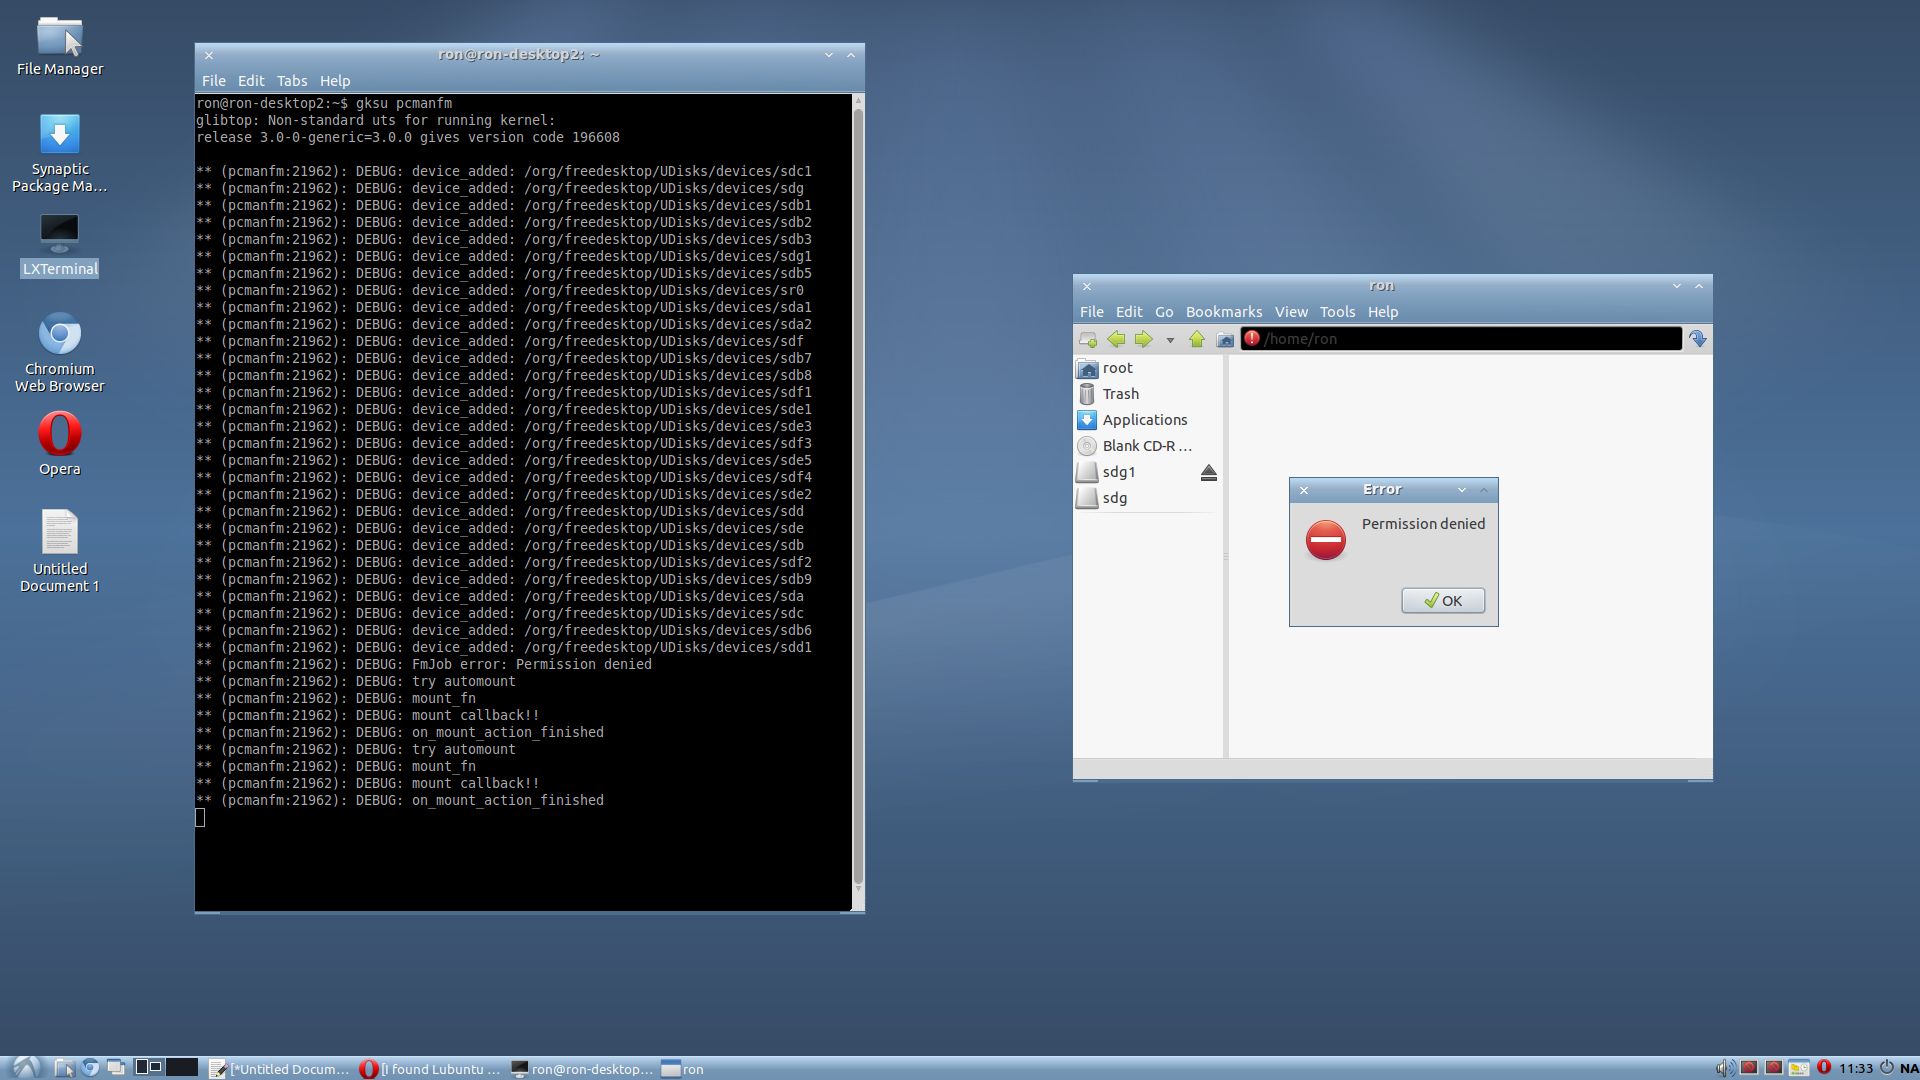Click the Go button beside path bar
The height and width of the screenshot is (1080, 1920).
(x=1698, y=340)
